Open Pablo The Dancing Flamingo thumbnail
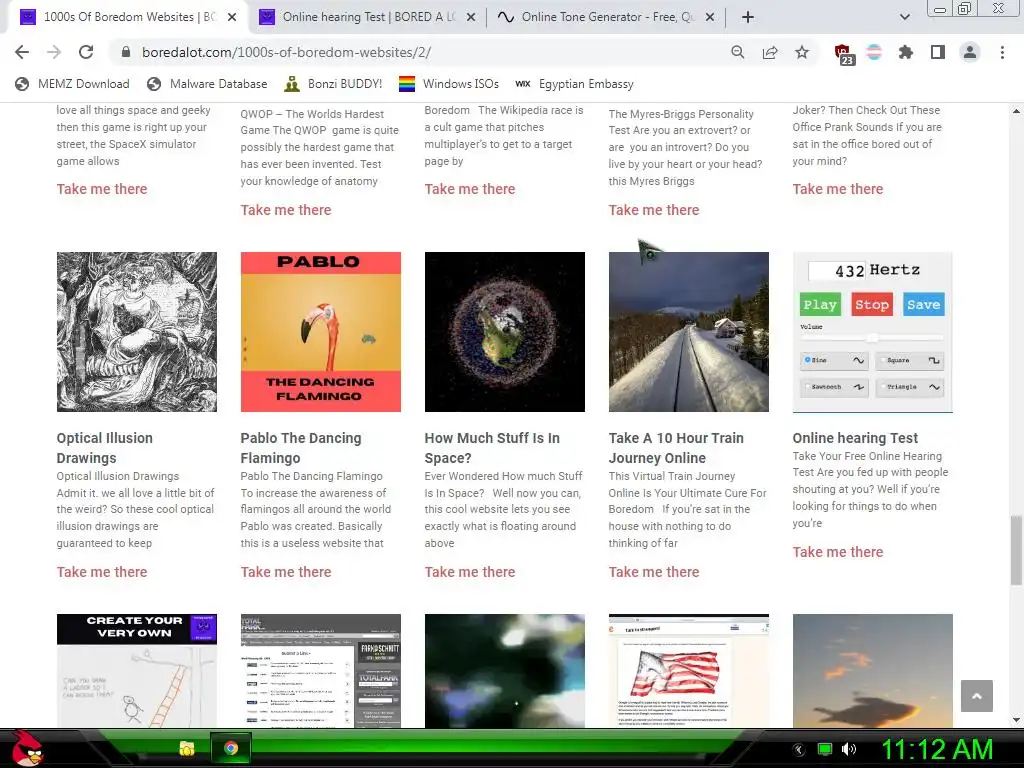 (321, 332)
